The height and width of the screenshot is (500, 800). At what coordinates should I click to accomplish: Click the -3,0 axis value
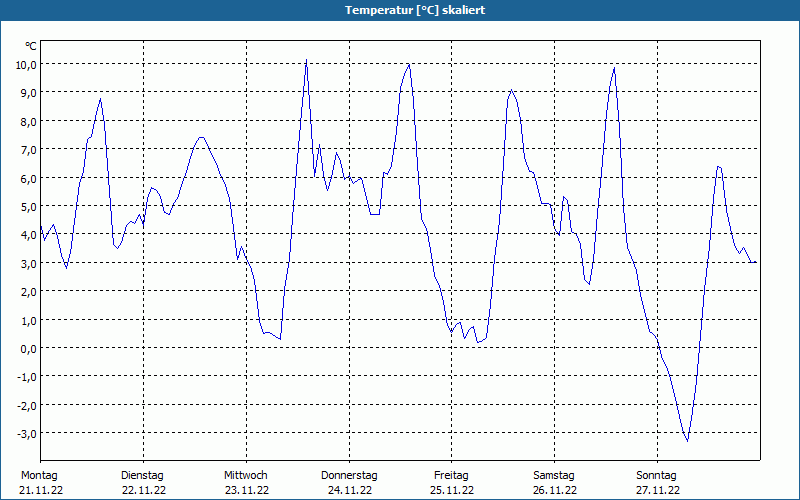point(27,434)
